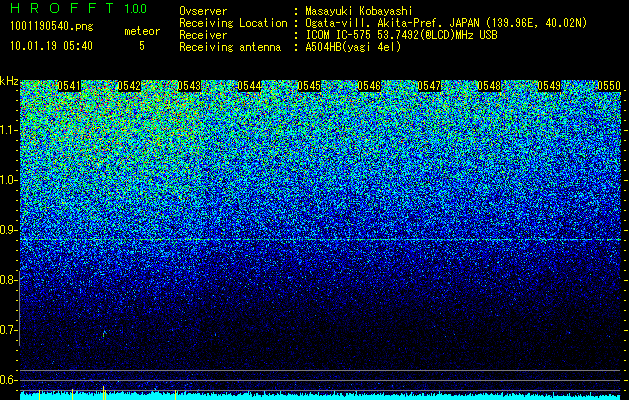Click the 0549 time marker
629x400 pixels.
coord(549,86)
